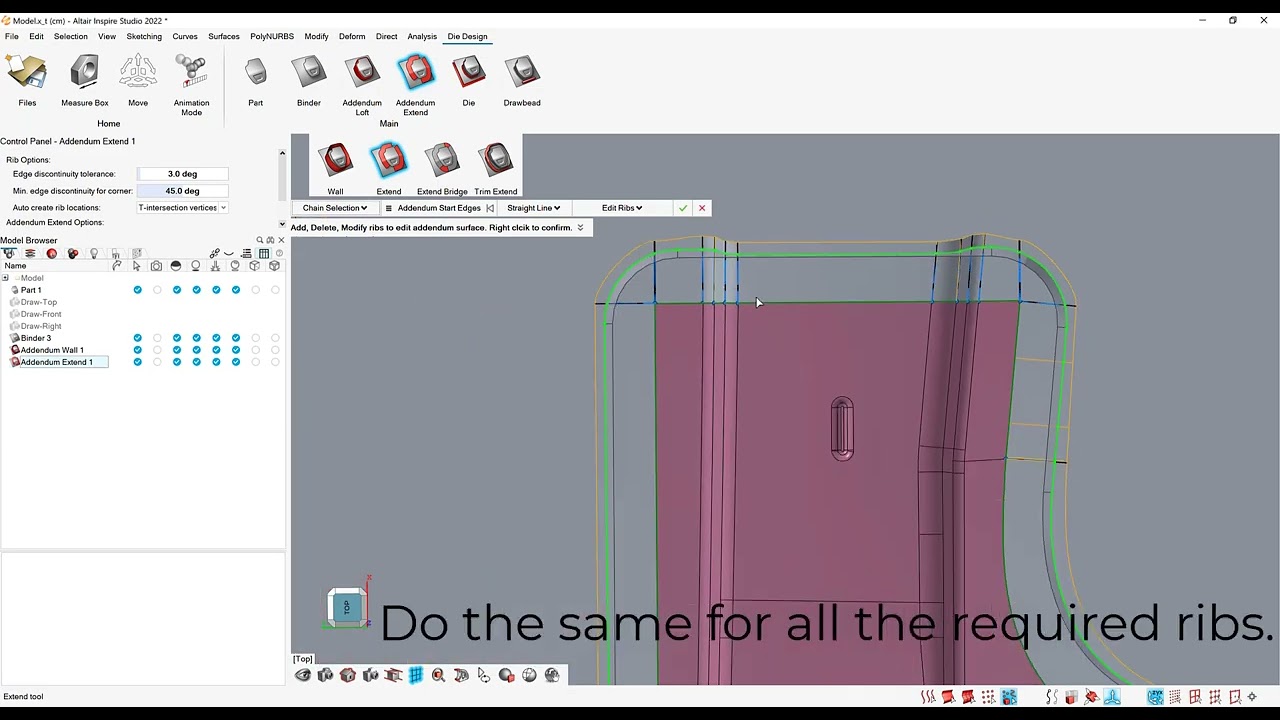Toggle first checkmark for Binder 3
Screen dimensions: 1280x720
click(137, 338)
